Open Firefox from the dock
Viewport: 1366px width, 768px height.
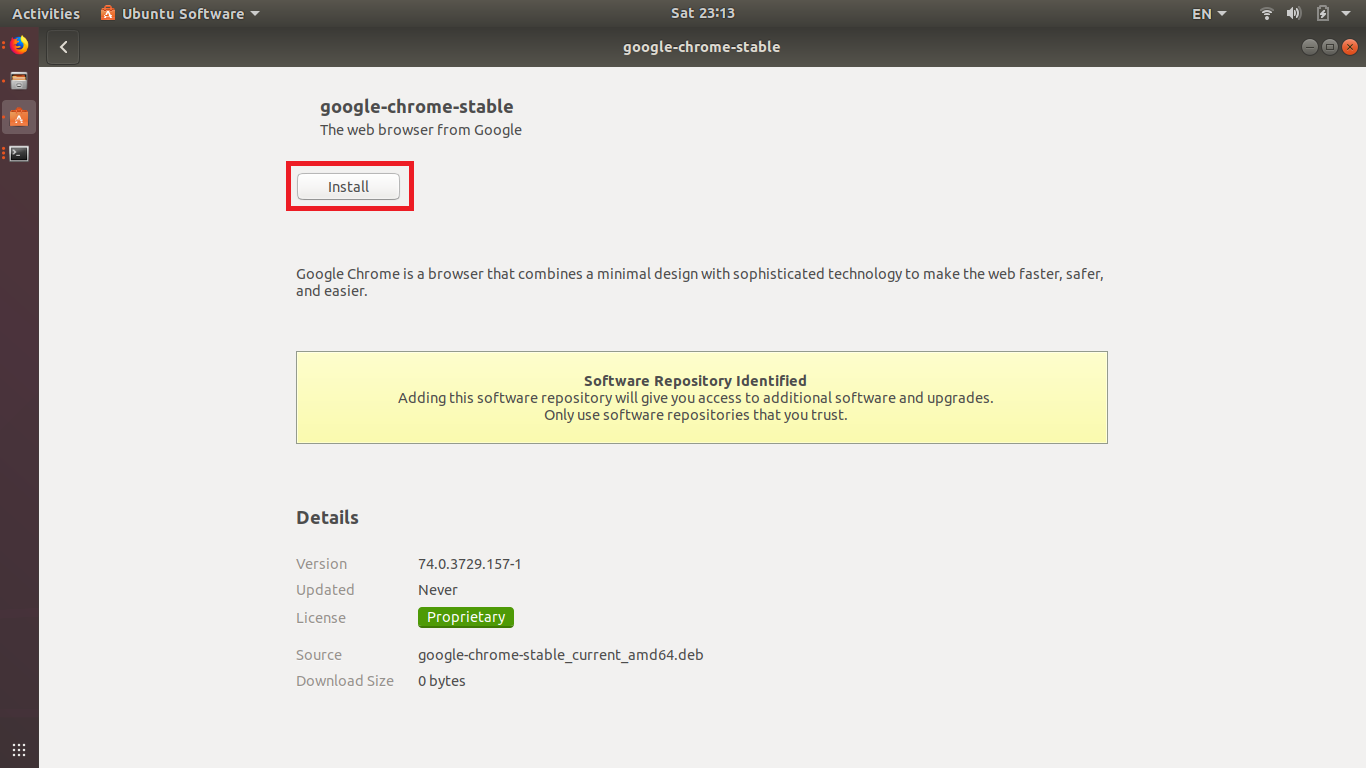[19, 45]
